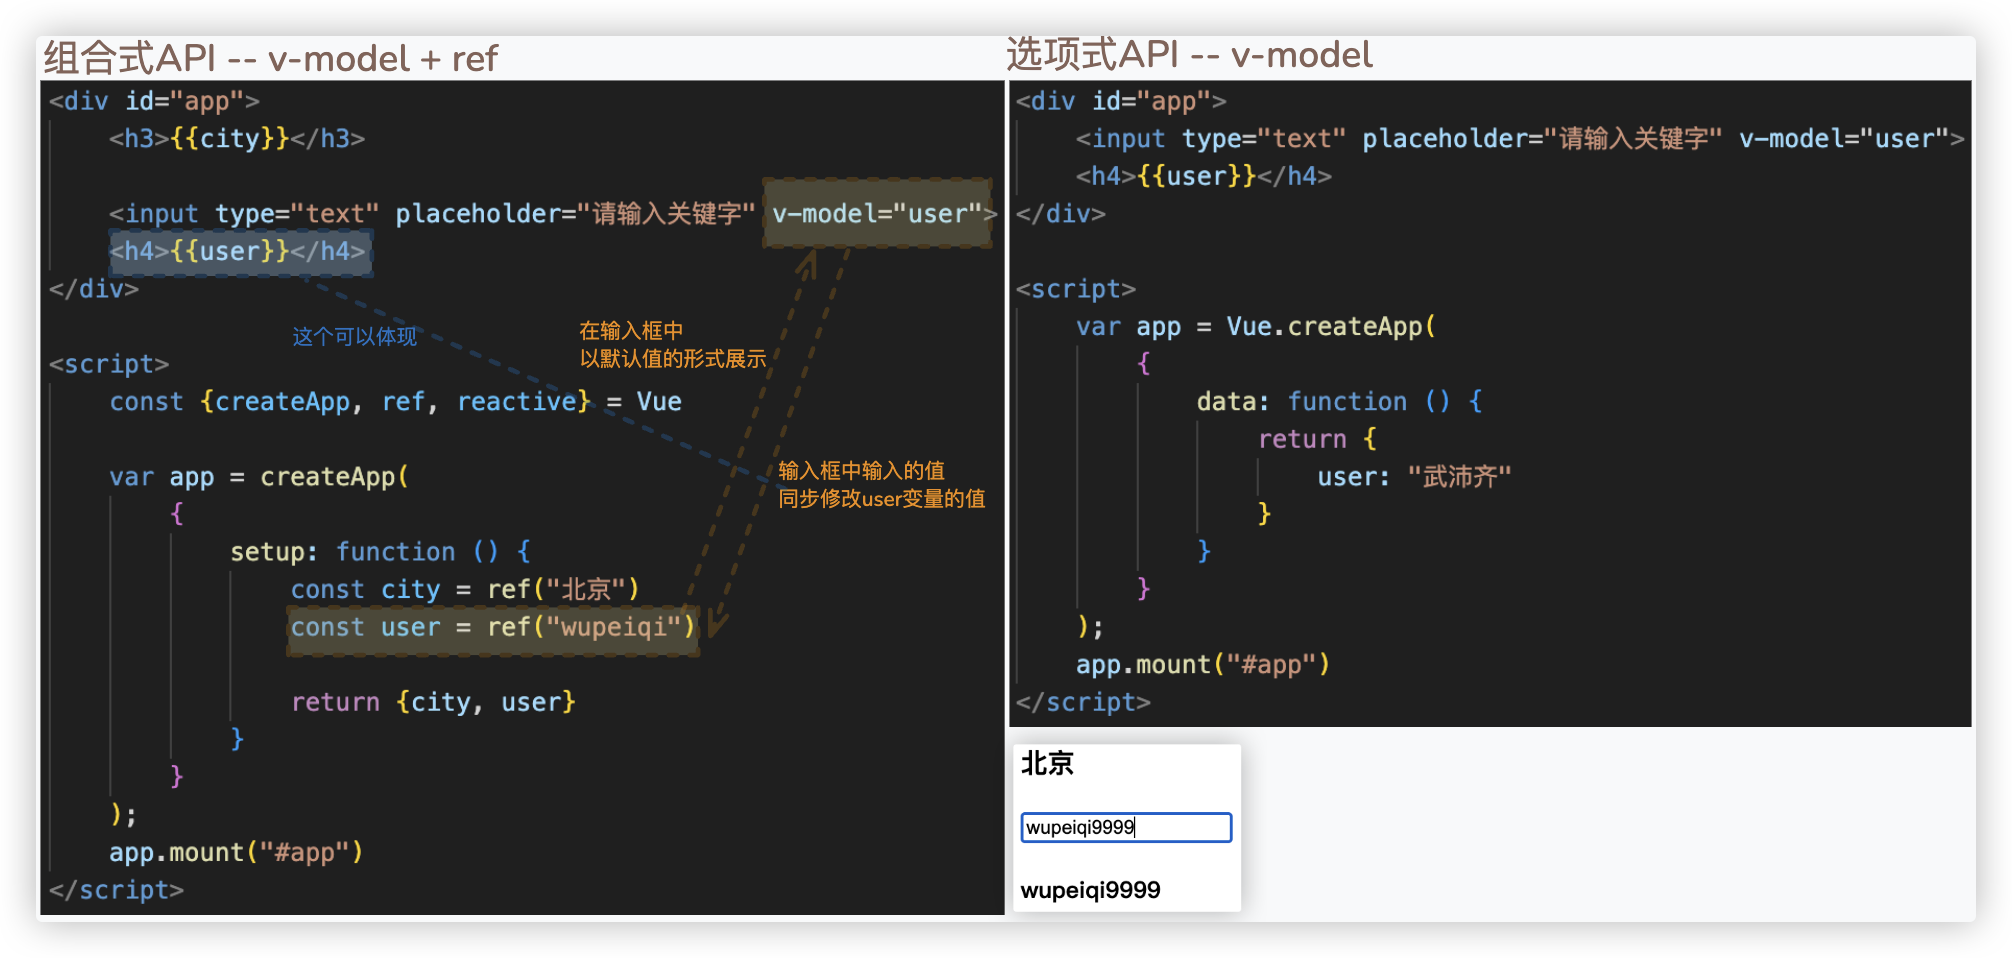Image resolution: width=2012 pixels, height=958 pixels.
Task: Click the orange note 以默认值的形式展示
Action: click(672, 359)
